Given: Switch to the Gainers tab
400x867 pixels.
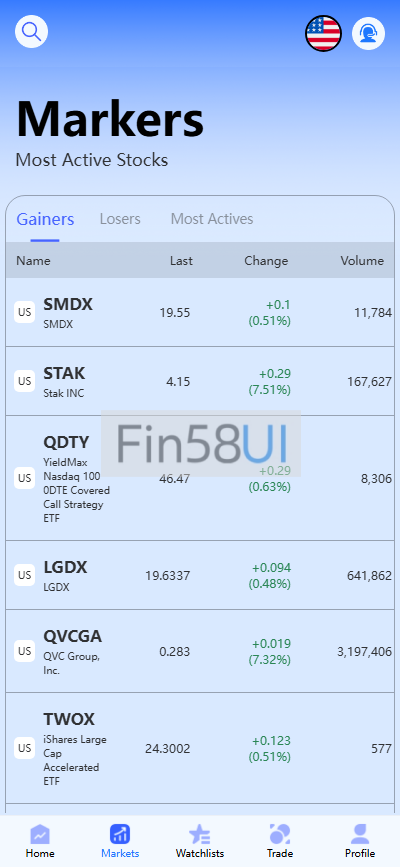Looking at the screenshot, I should coord(45,219).
